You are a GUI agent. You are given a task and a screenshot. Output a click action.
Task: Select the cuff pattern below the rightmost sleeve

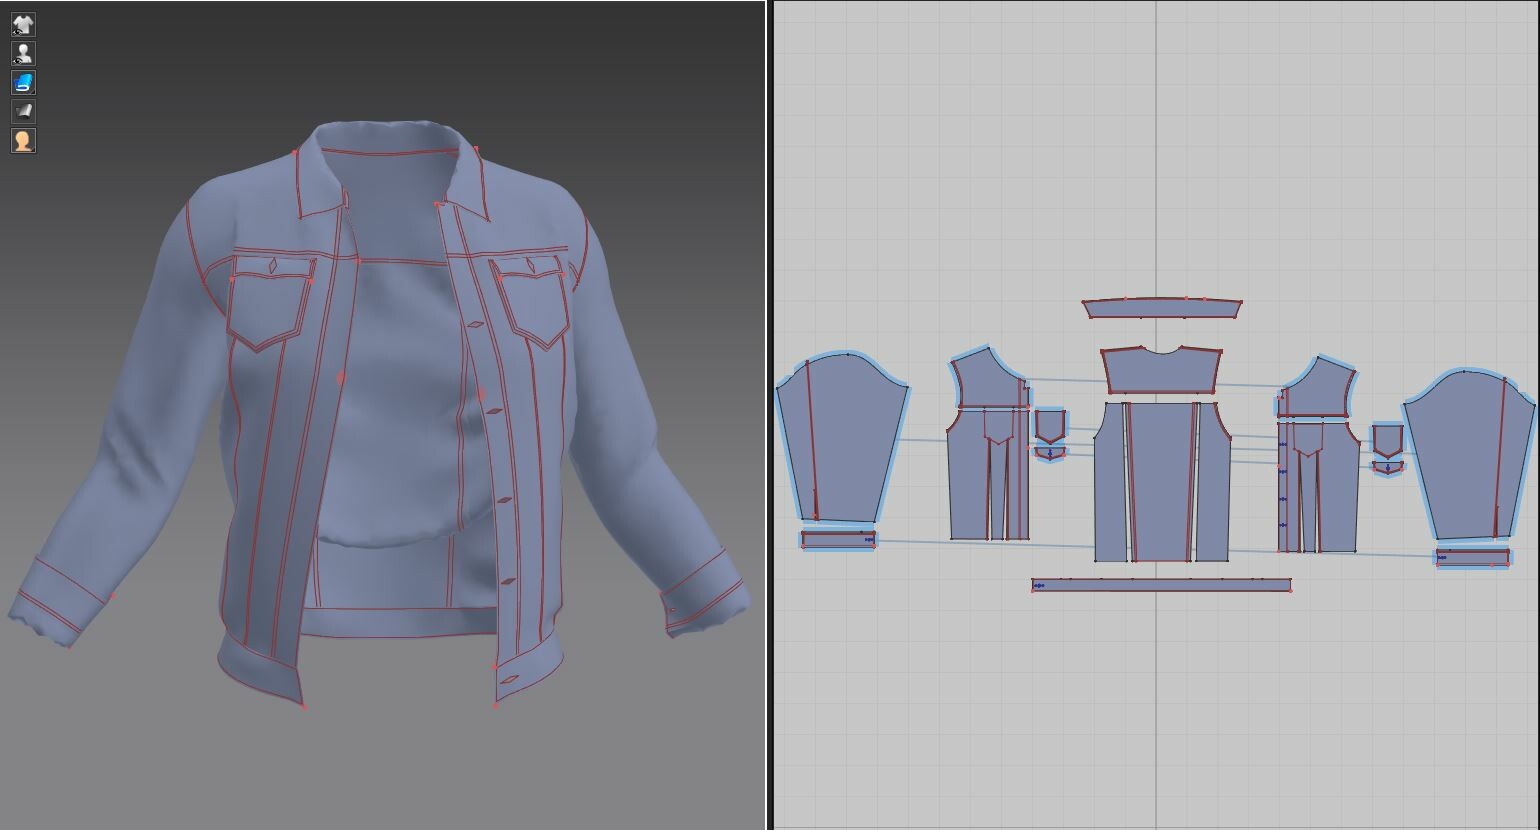point(1473,557)
